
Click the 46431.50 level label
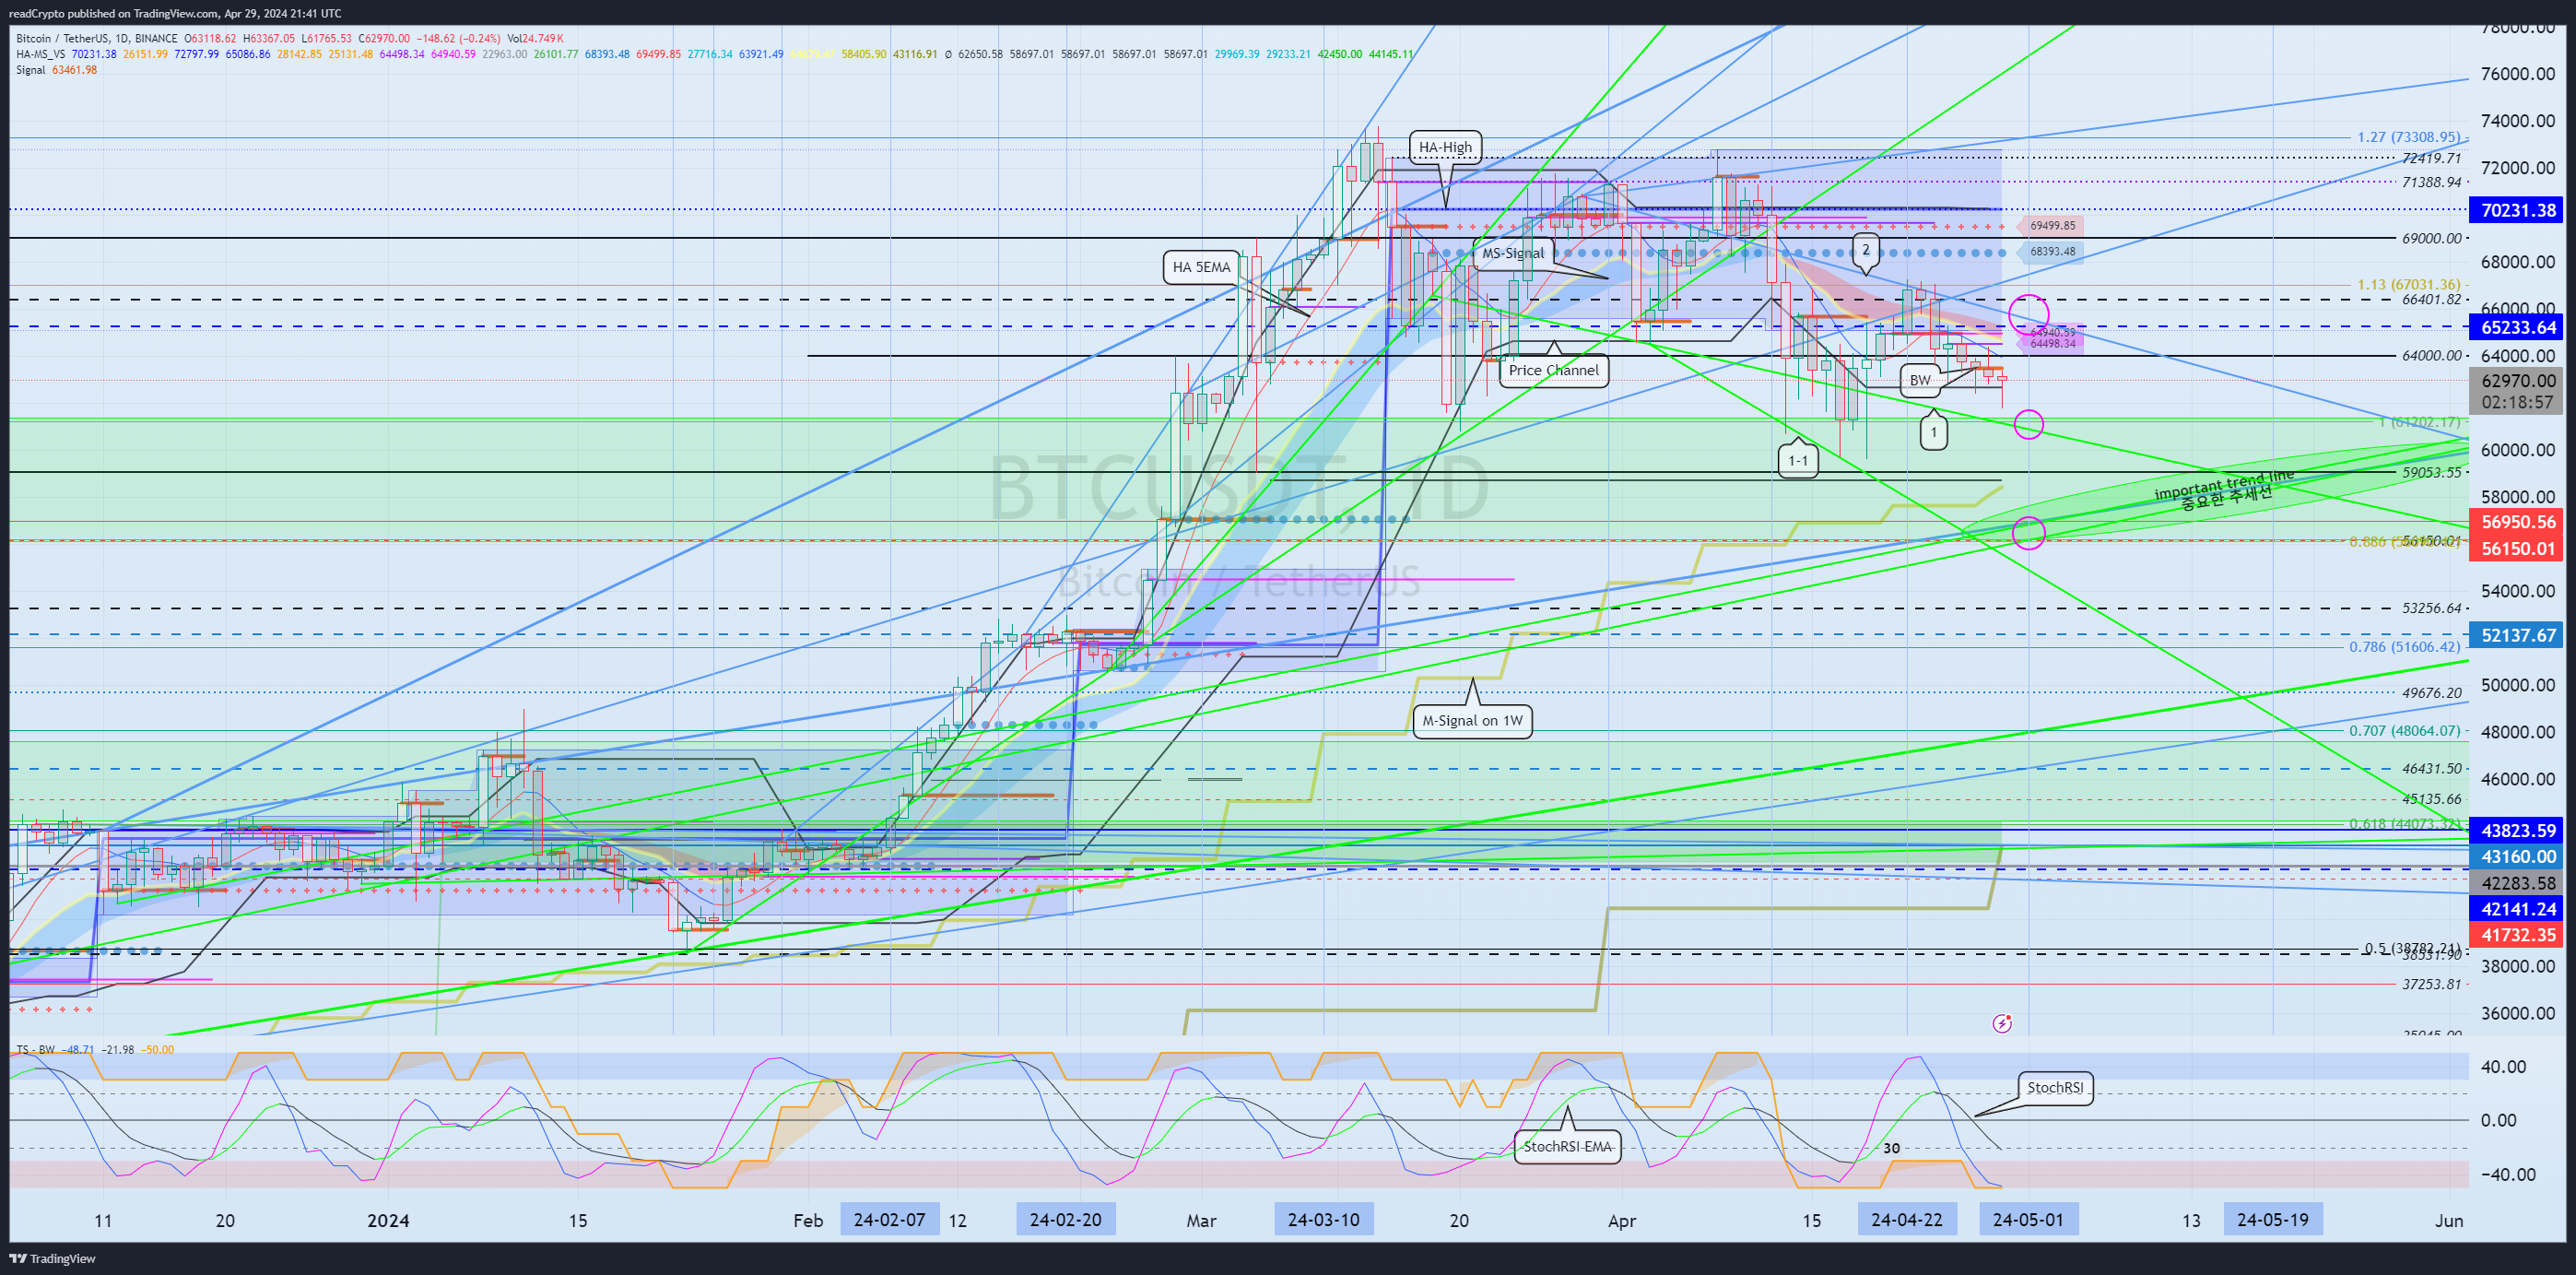coord(2431,769)
